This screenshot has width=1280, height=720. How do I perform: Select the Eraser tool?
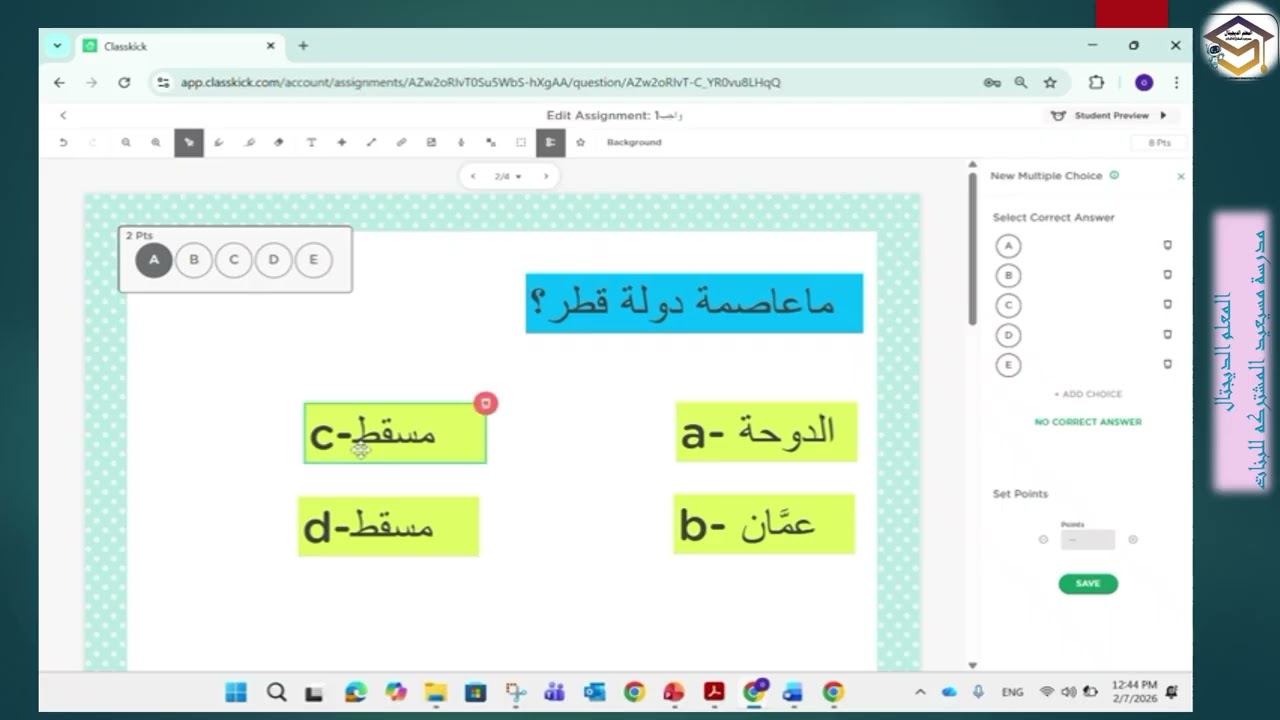point(279,142)
